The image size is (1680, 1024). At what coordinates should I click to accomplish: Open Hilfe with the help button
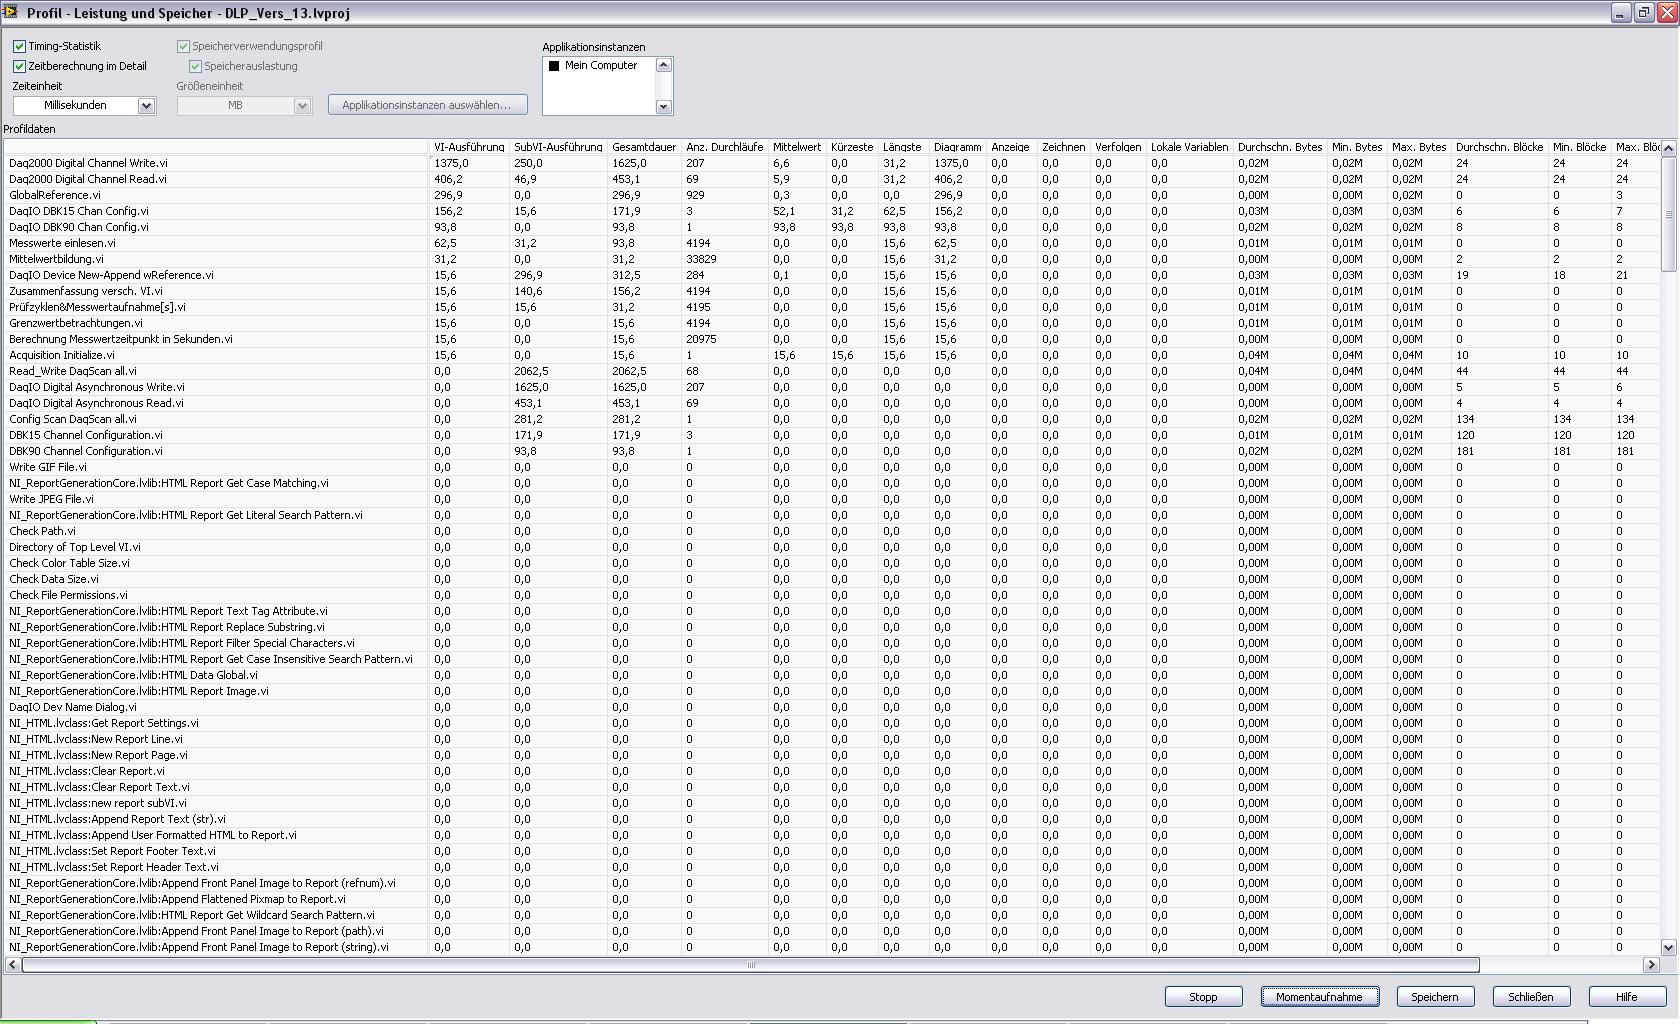(x=1627, y=997)
